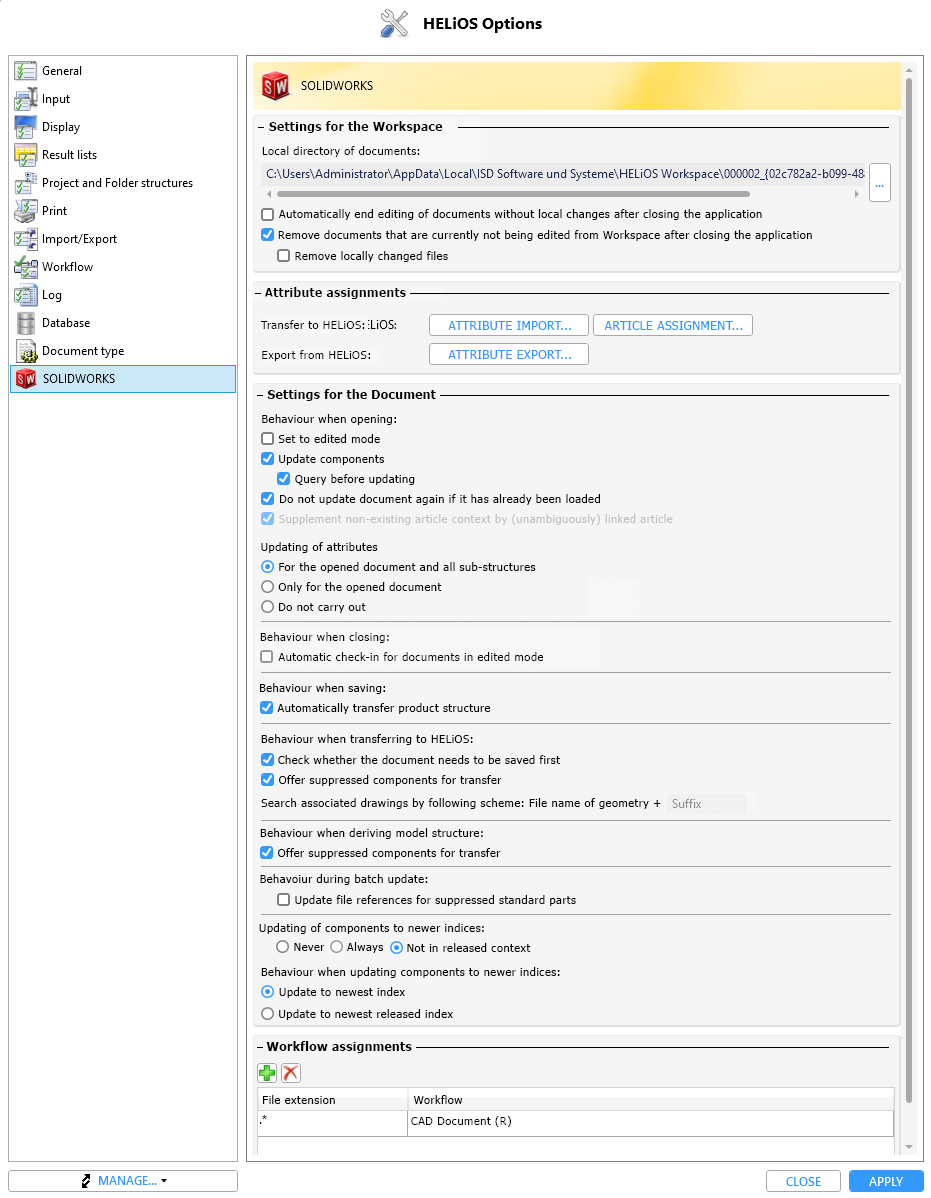Click the SOLIDWORKS logo in header banner
The height and width of the screenshot is (1198, 931).
pyautogui.click(x=275, y=86)
